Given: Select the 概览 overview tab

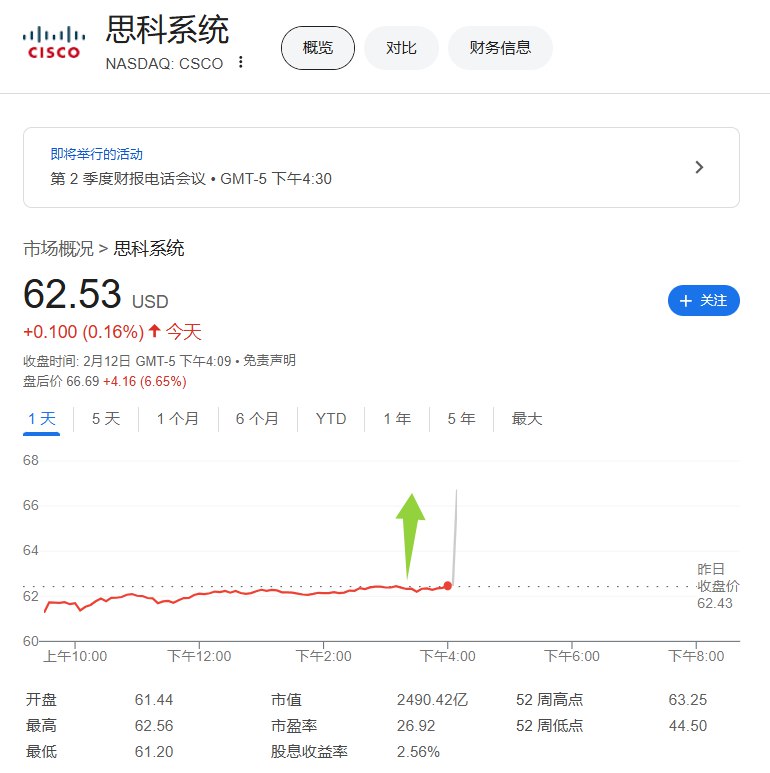Looking at the screenshot, I should (317, 48).
